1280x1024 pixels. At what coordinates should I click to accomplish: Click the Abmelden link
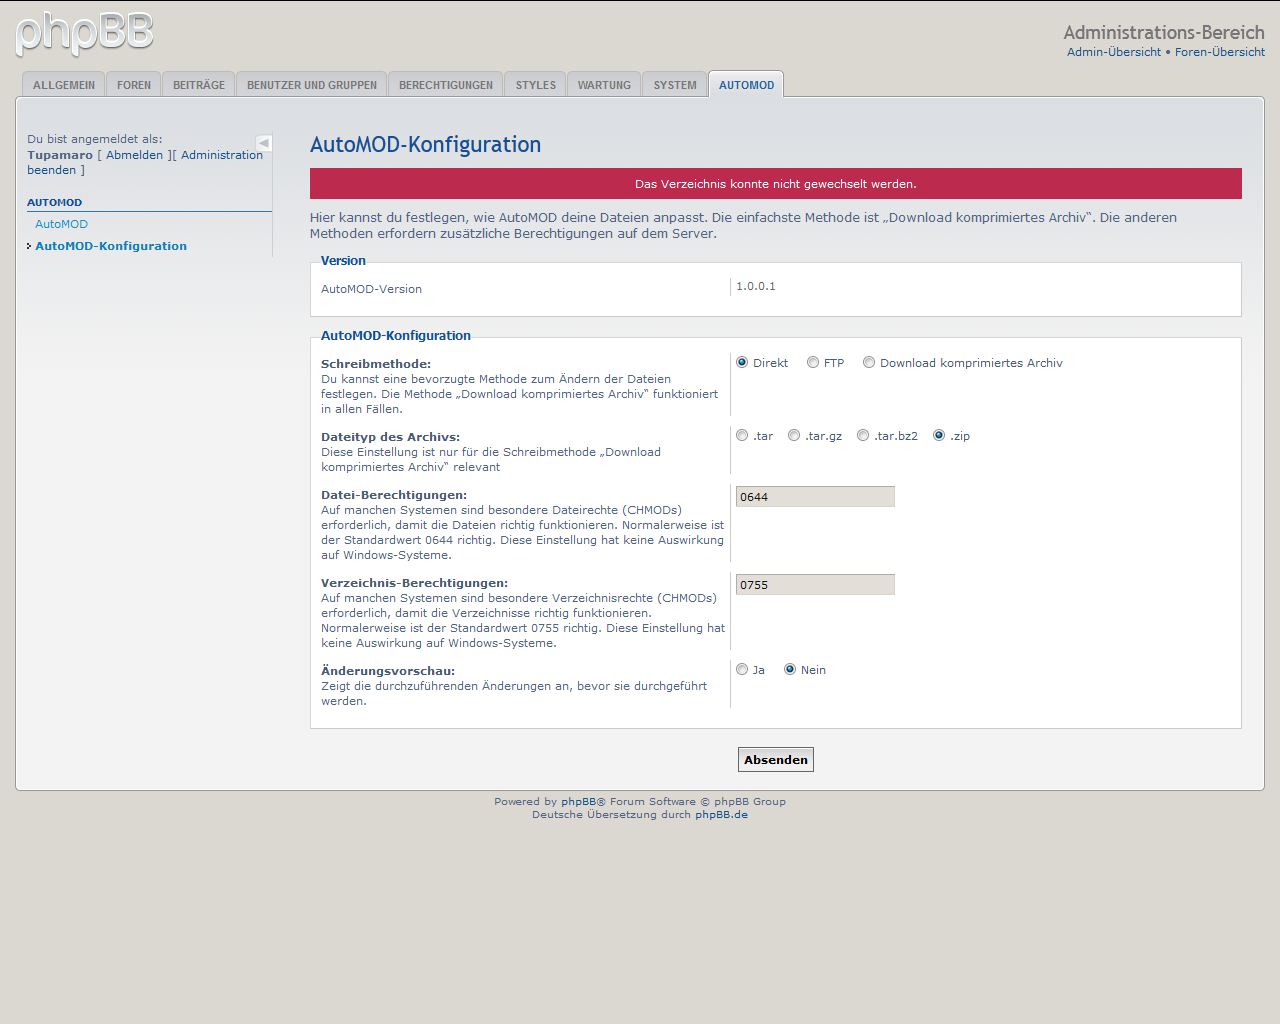click(x=134, y=155)
